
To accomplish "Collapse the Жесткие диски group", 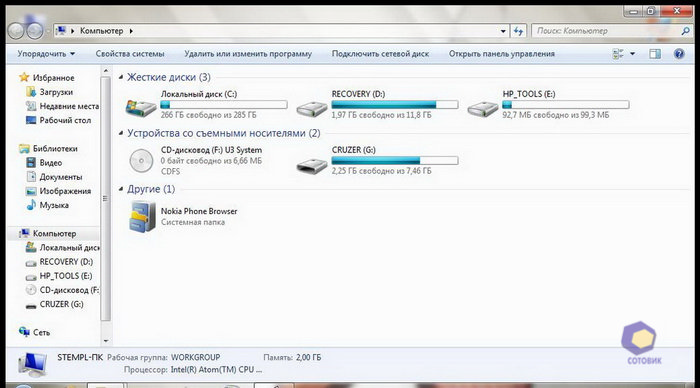I will pos(121,77).
